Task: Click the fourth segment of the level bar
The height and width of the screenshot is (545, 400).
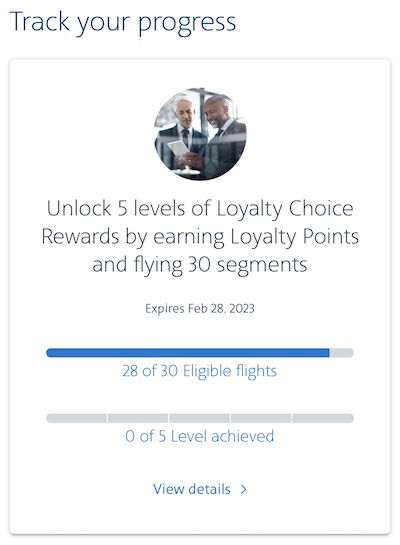Action: point(261,418)
